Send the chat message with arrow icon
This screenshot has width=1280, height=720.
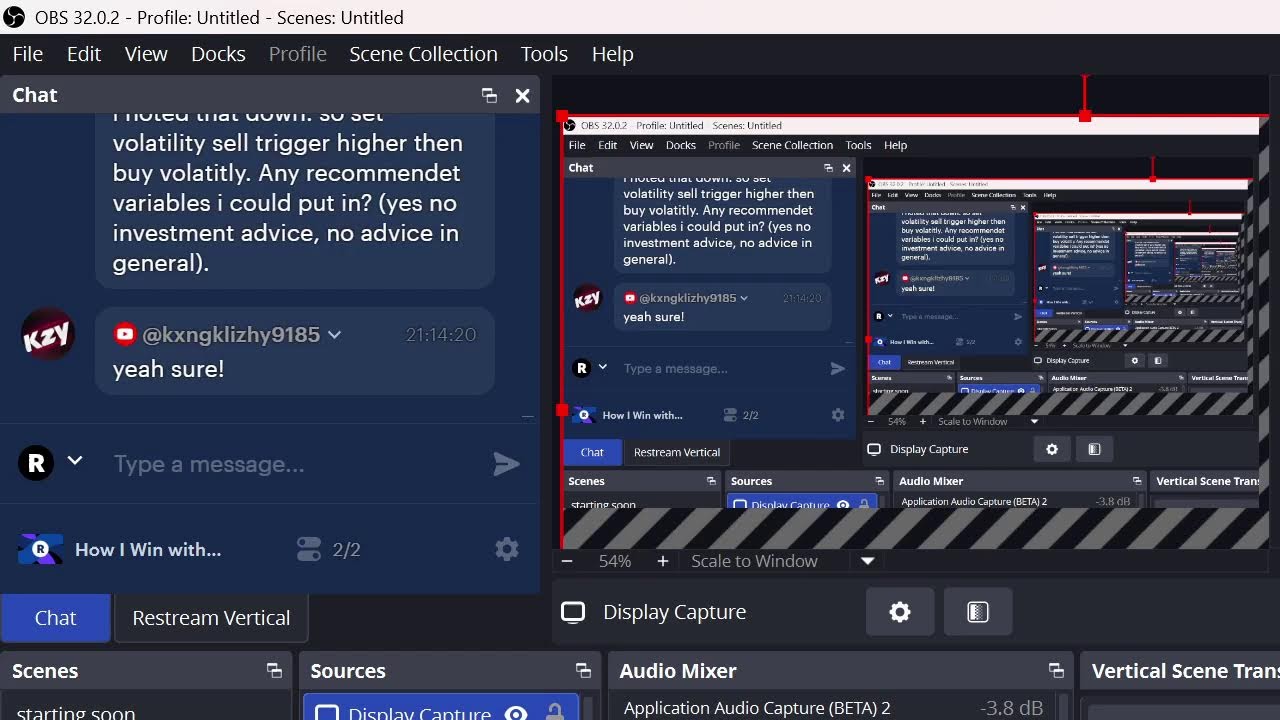(507, 464)
